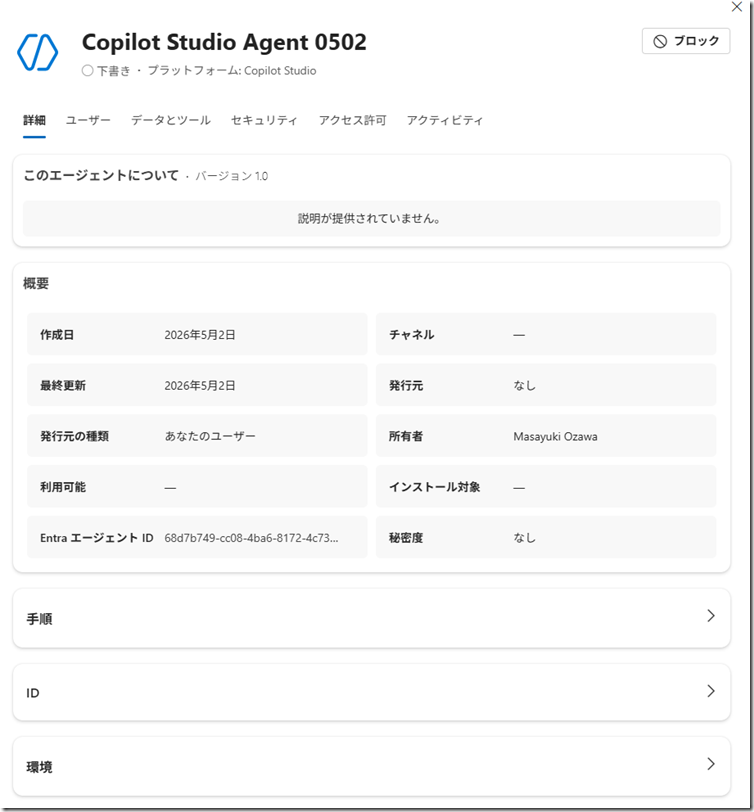Image resolution: width=754 pixels, height=812 pixels.
Task: Click the 説明が提供されていません message
Action: (369, 219)
